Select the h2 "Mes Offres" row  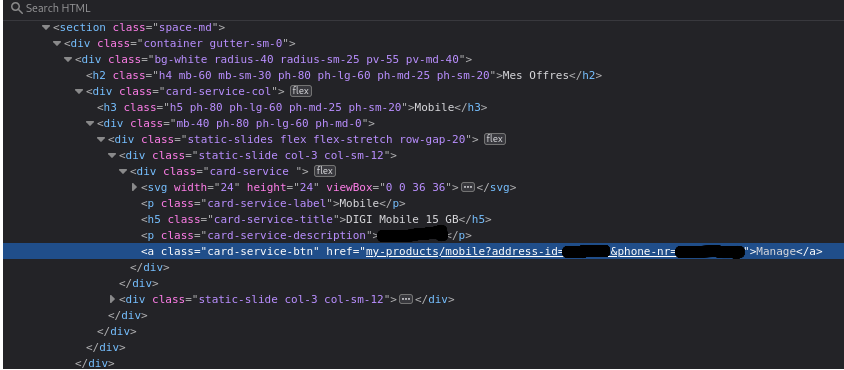coord(424,75)
